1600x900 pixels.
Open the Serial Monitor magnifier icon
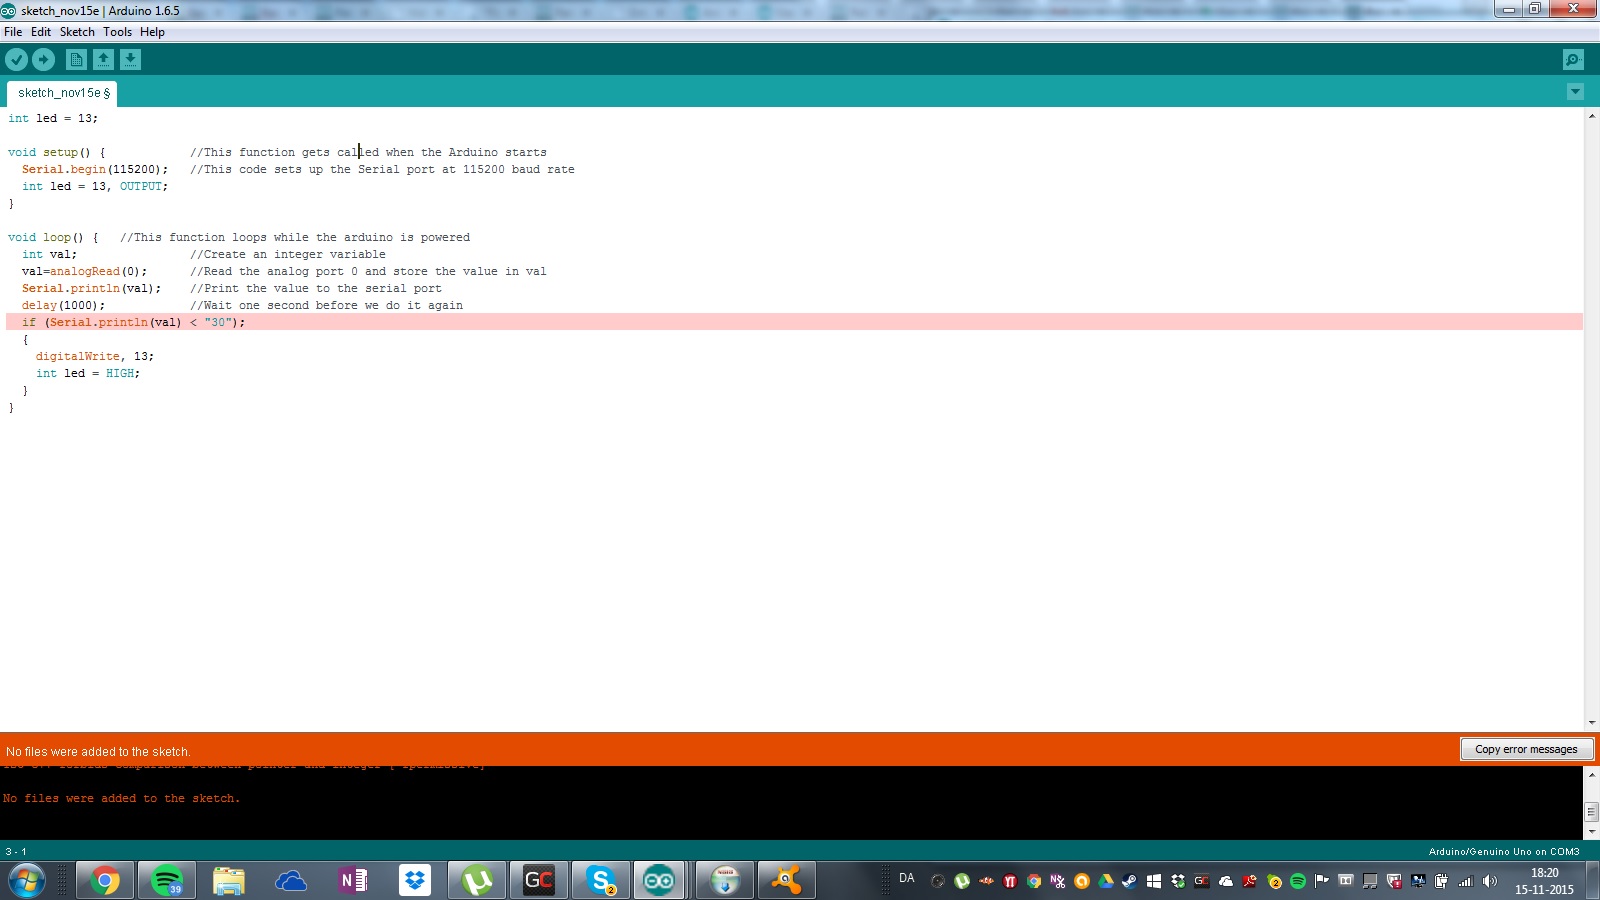(x=1573, y=60)
